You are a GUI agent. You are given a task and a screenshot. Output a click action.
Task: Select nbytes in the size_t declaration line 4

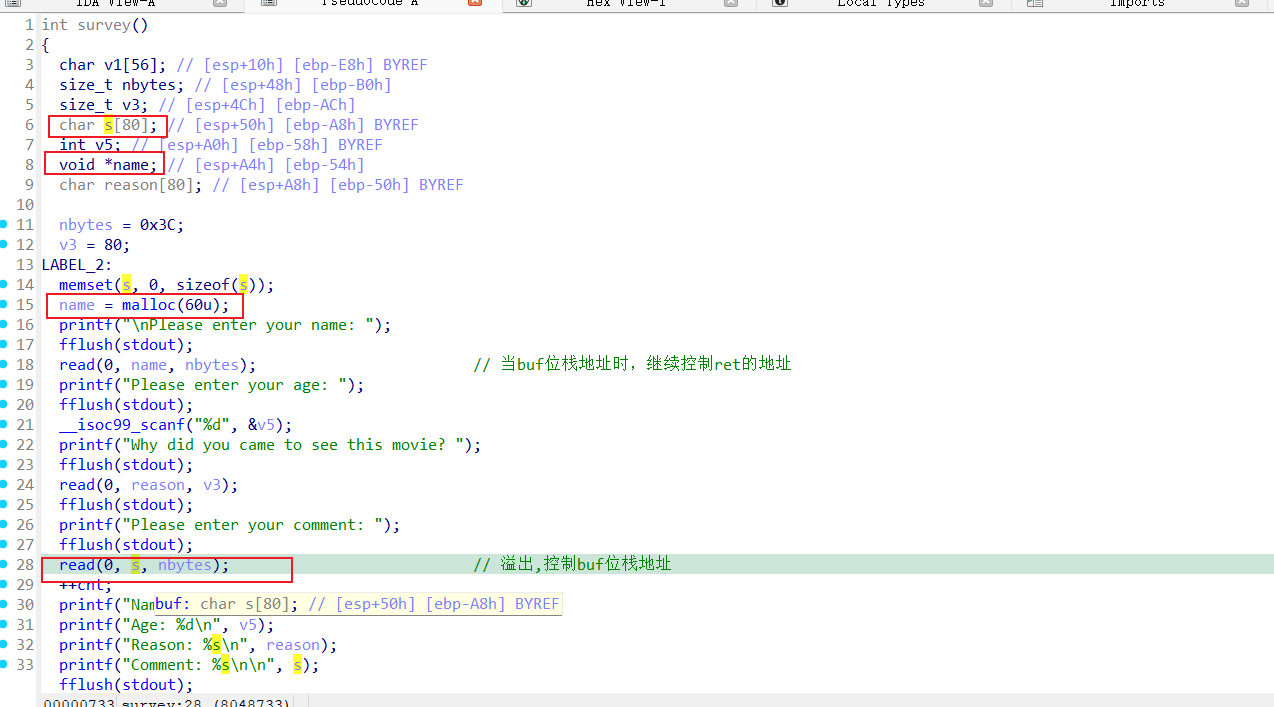pyautogui.click(x=149, y=85)
